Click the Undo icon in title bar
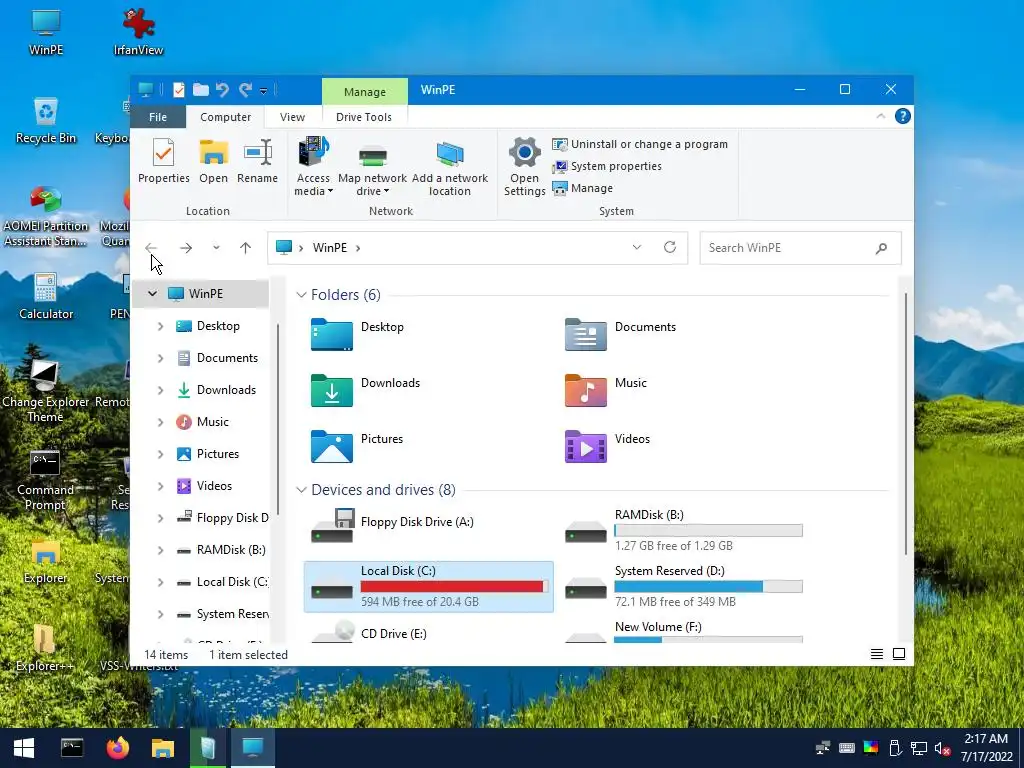 222,90
